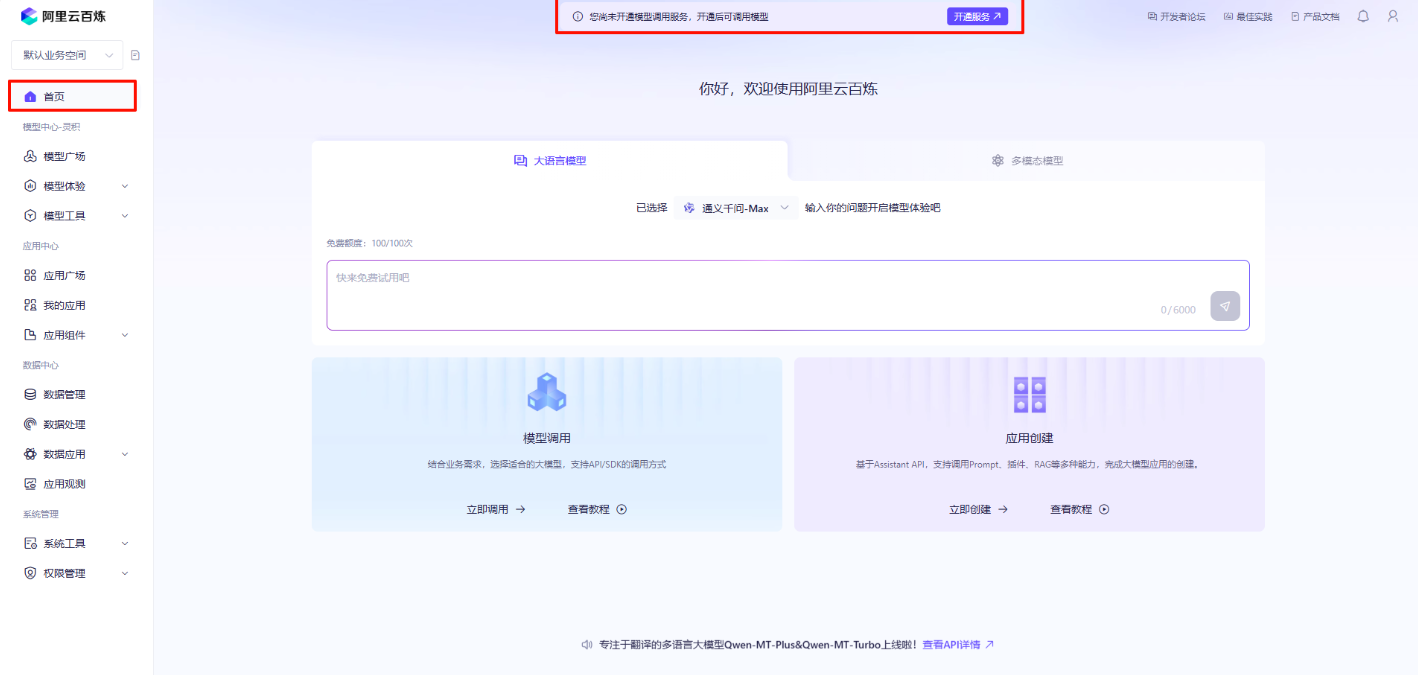Click the 系统工具 sidebar icon
Image resolution: width=1418 pixels, height=675 pixels.
30,543
